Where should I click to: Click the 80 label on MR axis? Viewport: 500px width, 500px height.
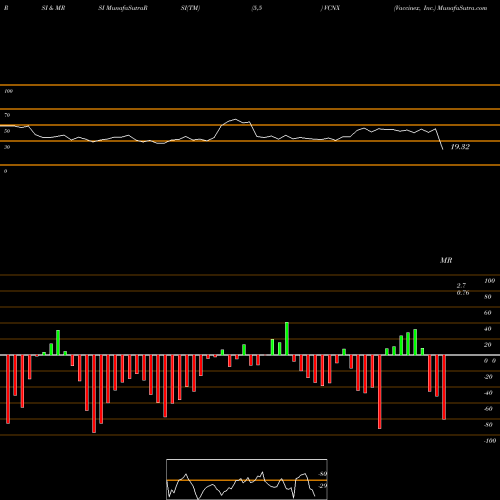(488, 297)
